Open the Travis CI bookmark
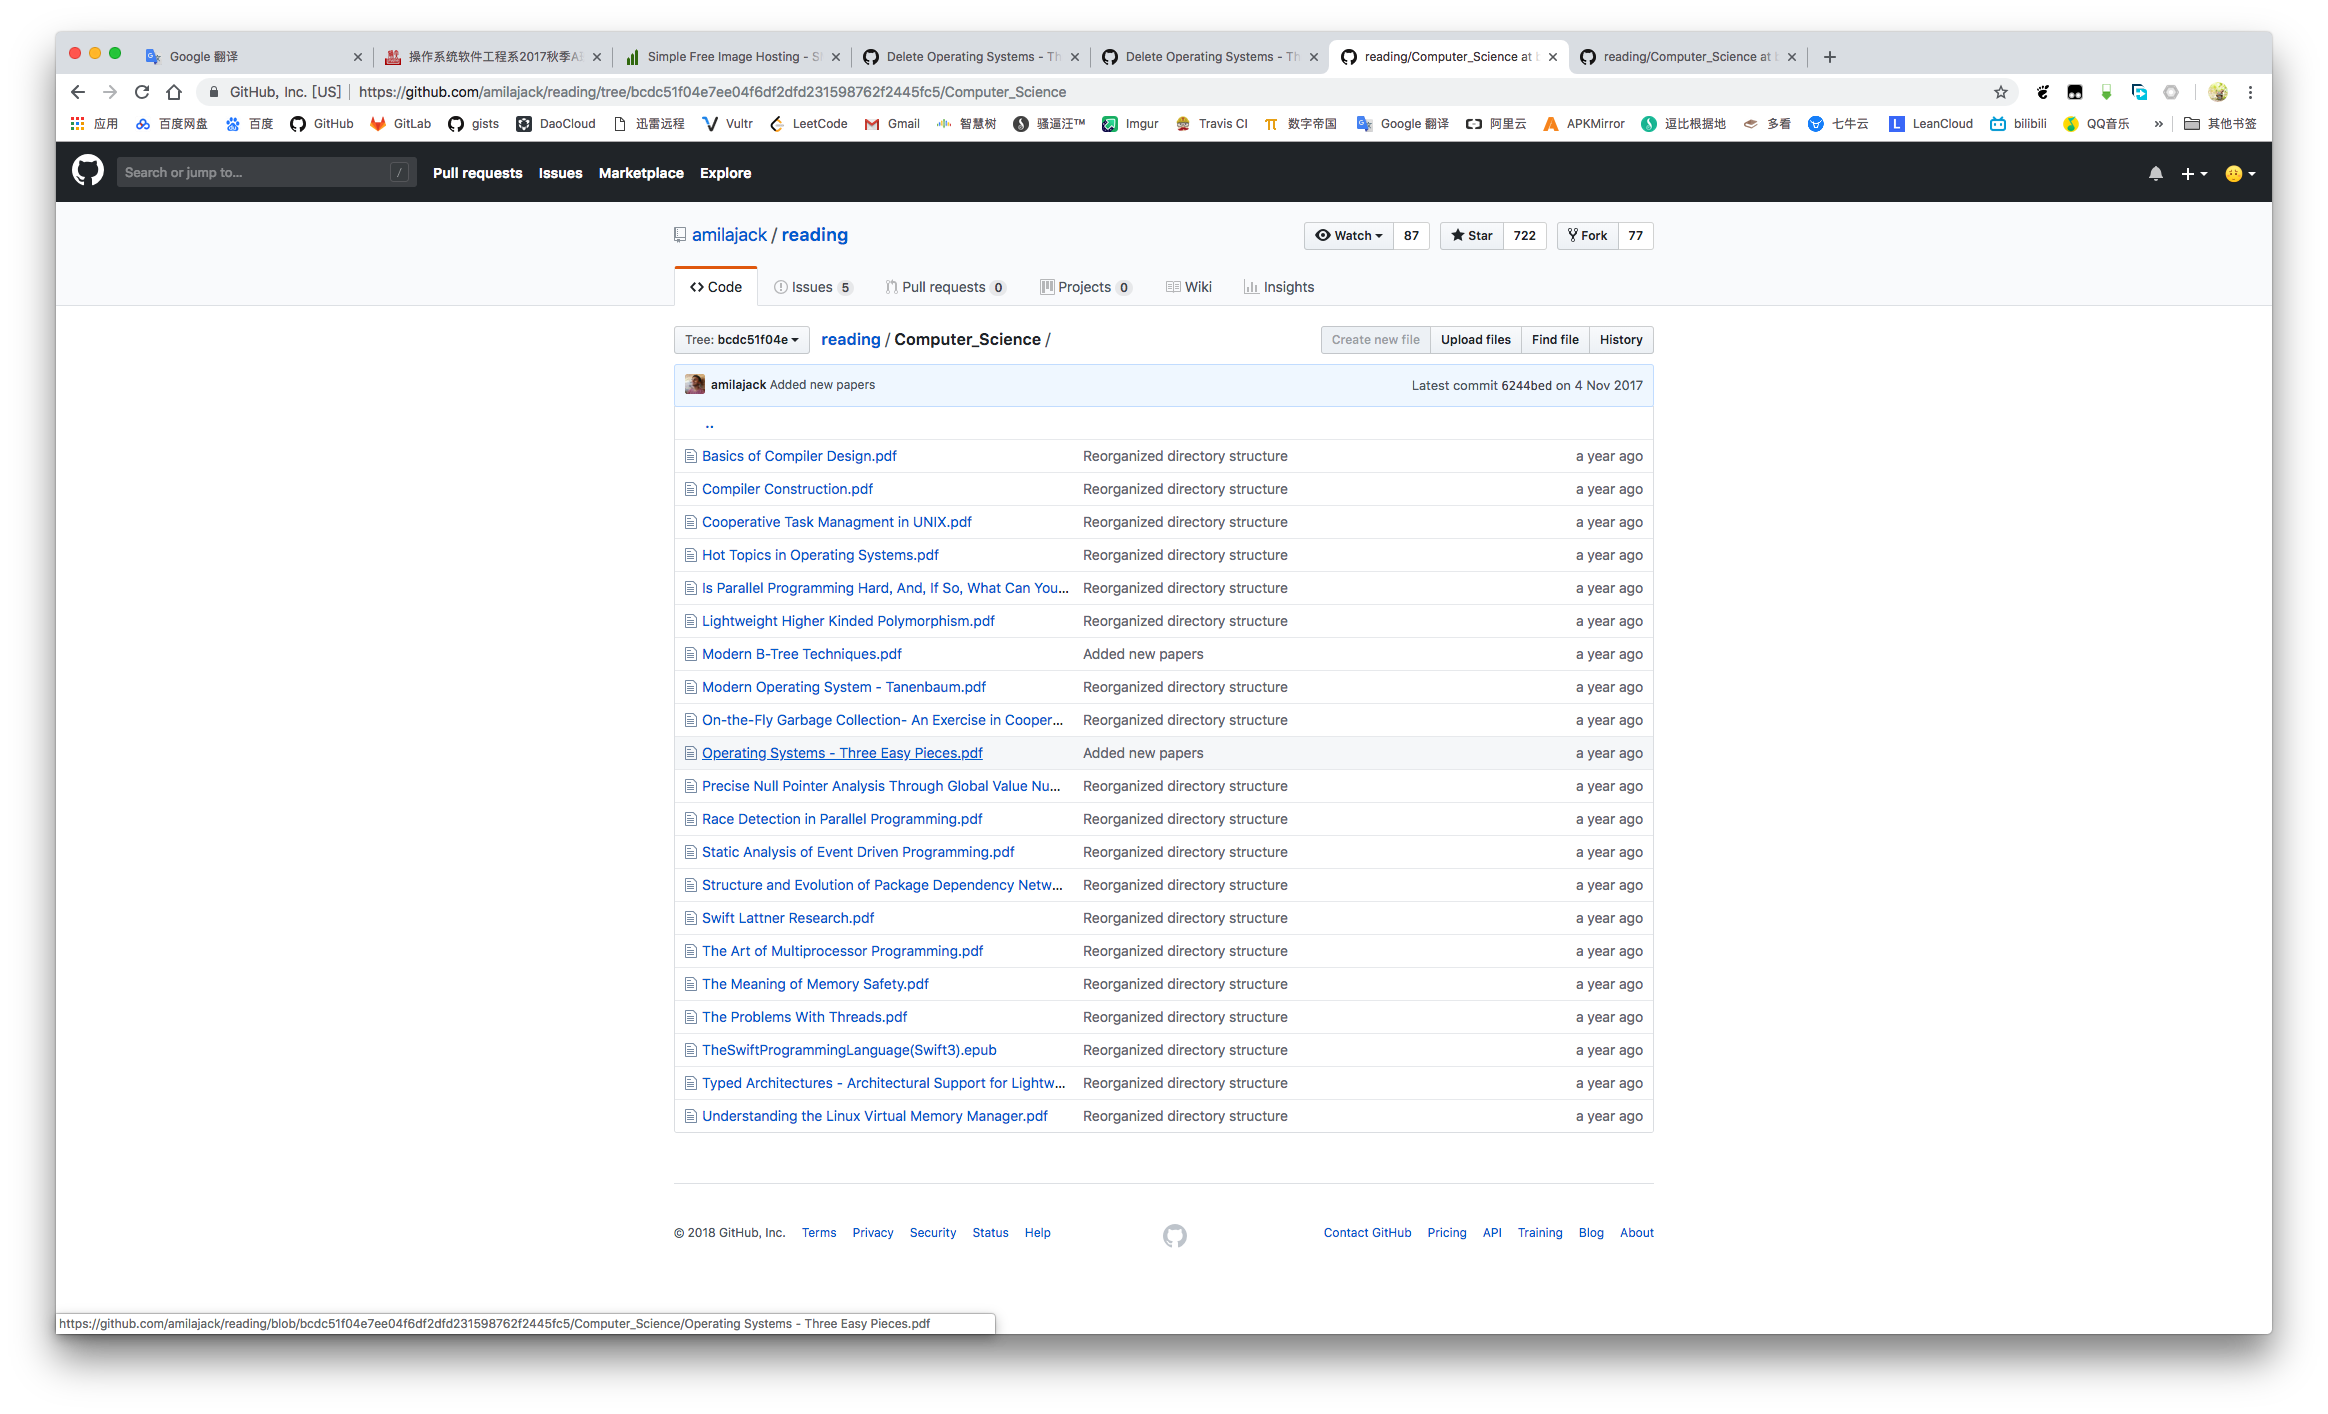Screen dimensions: 2328x1414 coord(1212,124)
